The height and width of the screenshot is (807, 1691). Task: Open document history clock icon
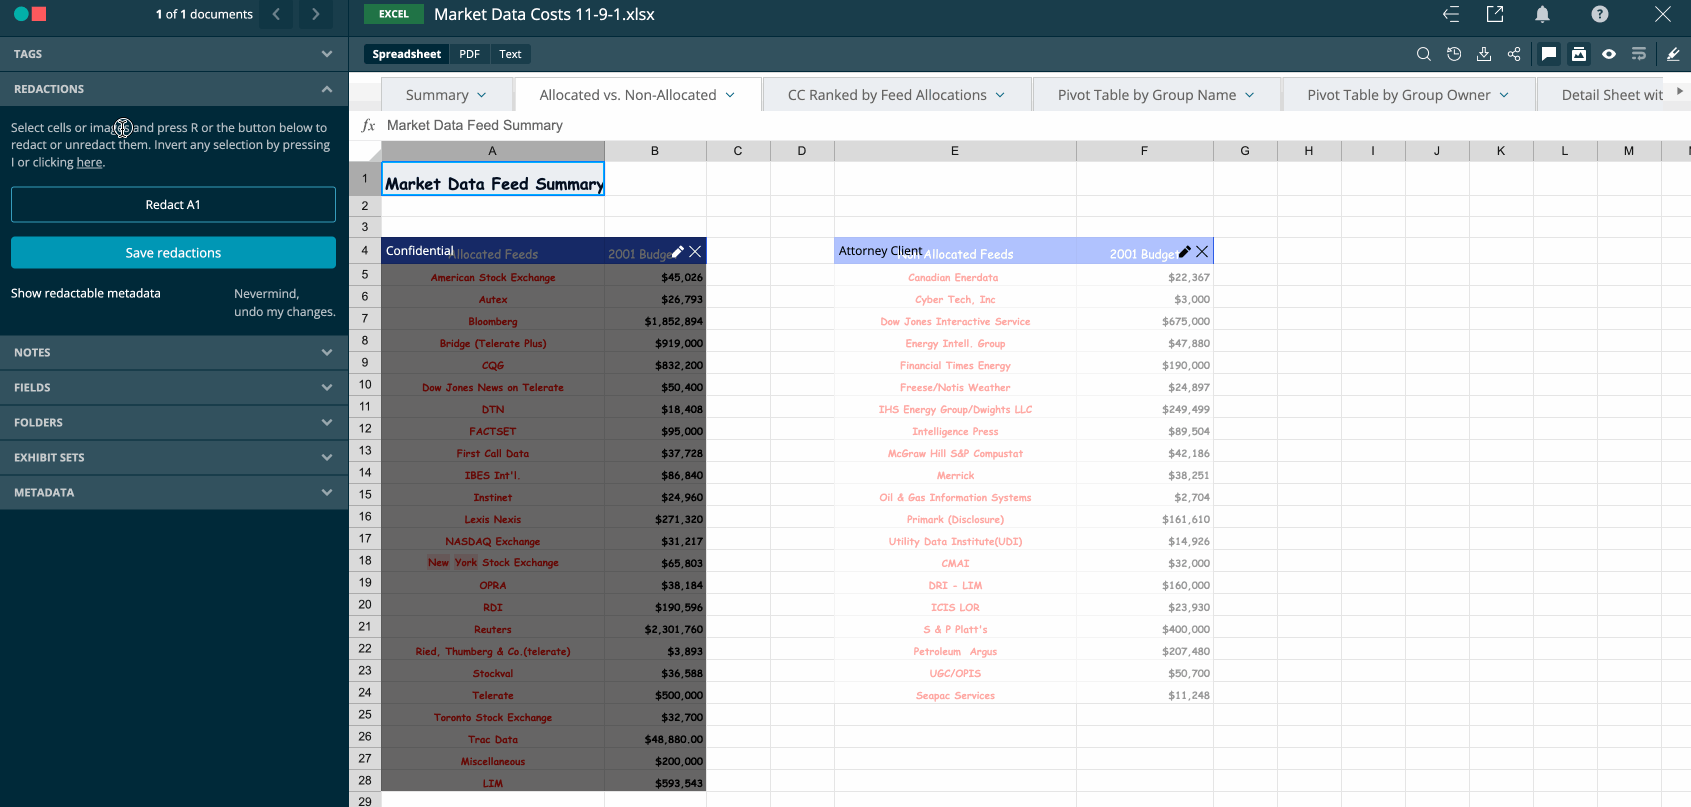[x=1454, y=54]
